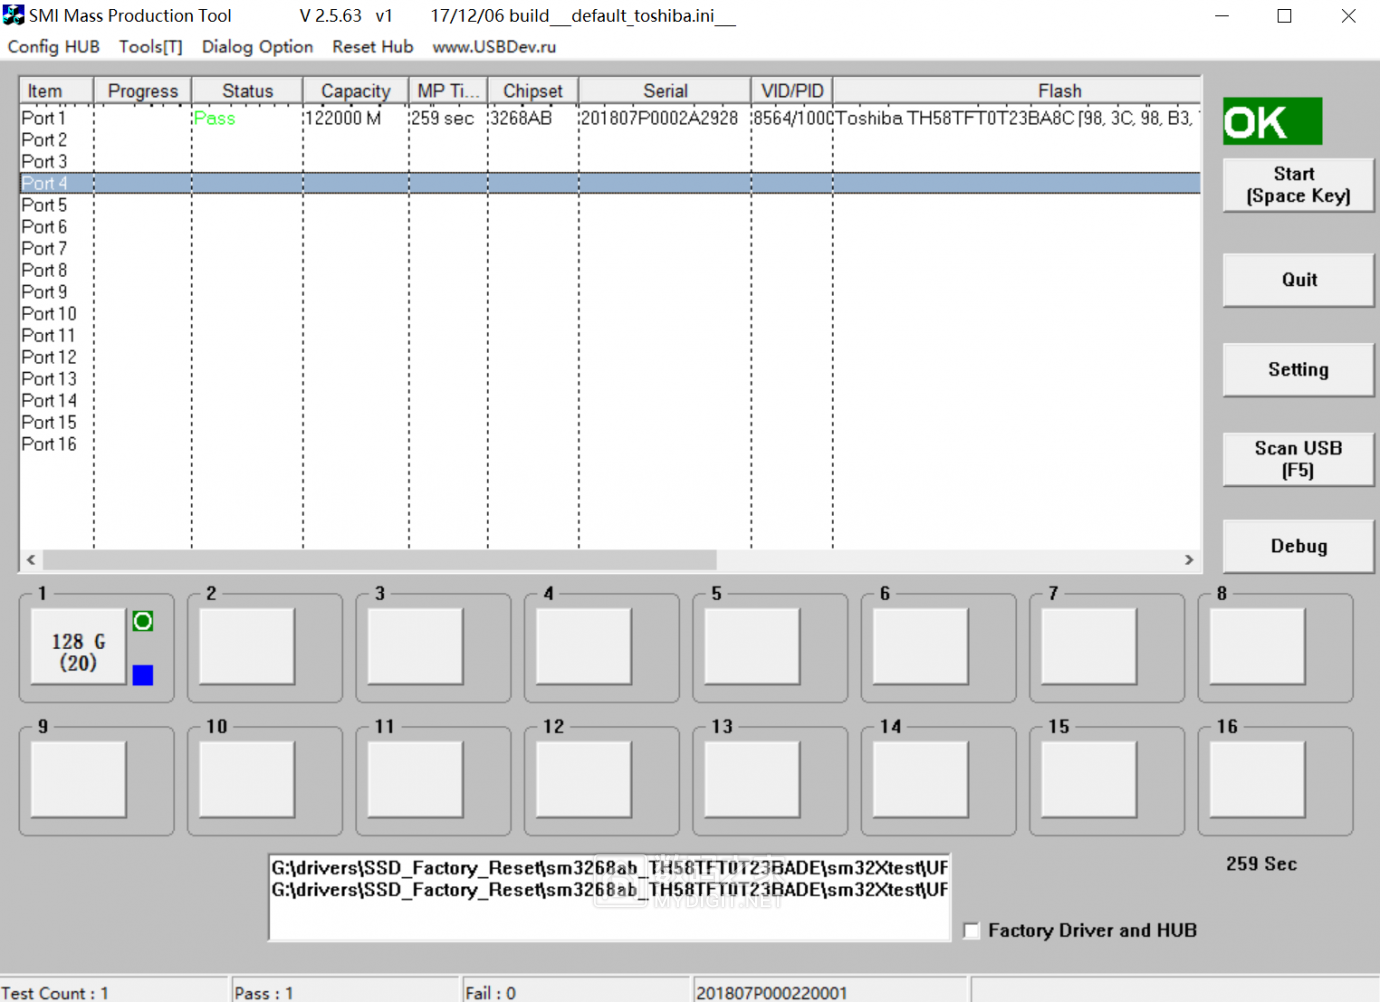The height and width of the screenshot is (1002, 1380).
Task: Click the Status column header
Action: (247, 90)
